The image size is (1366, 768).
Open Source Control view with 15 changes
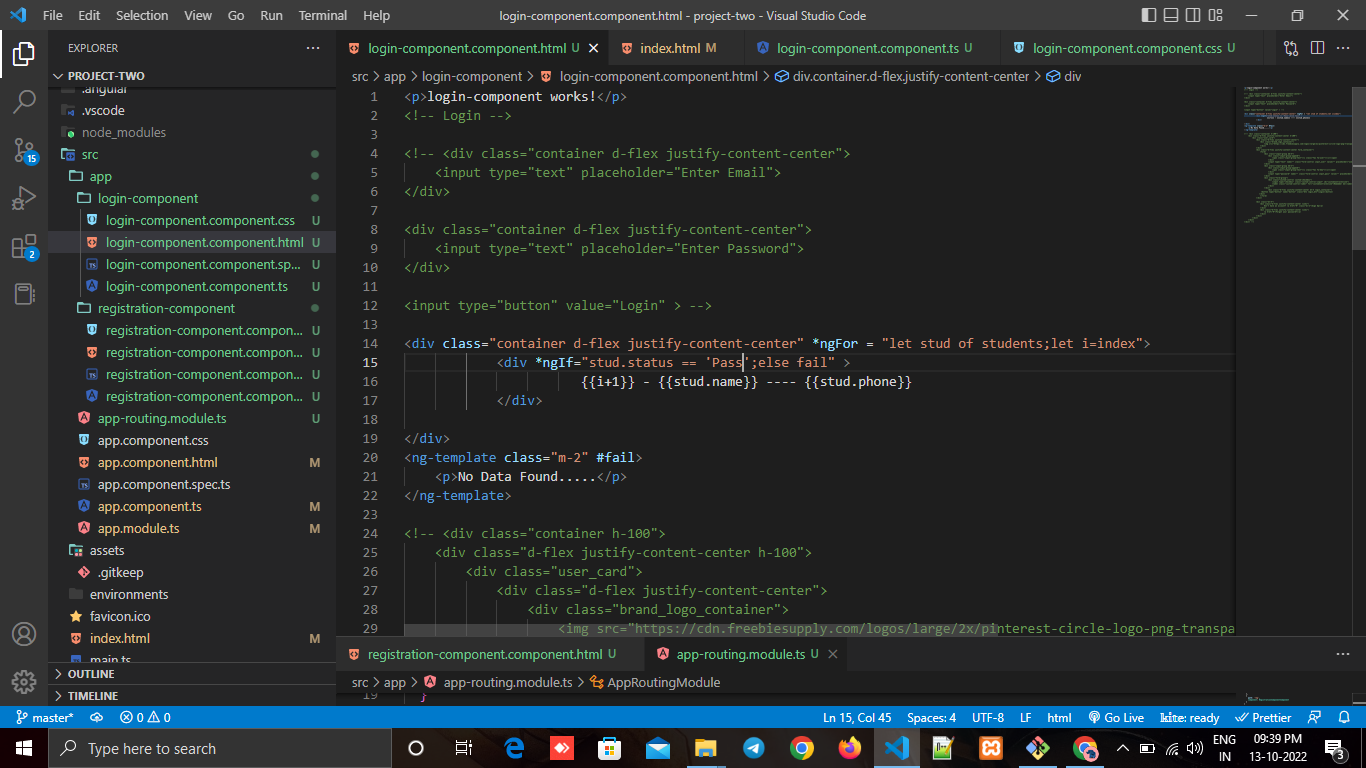coord(24,150)
